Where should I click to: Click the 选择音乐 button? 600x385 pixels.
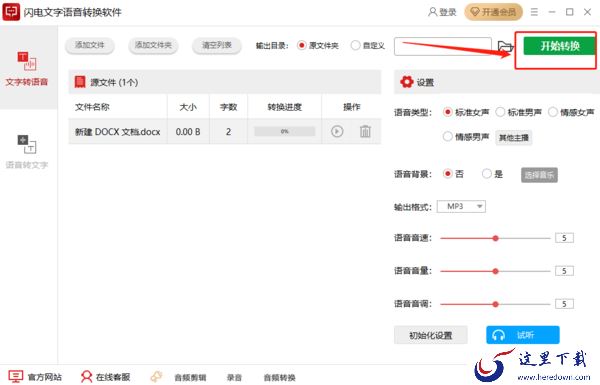[x=539, y=175]
